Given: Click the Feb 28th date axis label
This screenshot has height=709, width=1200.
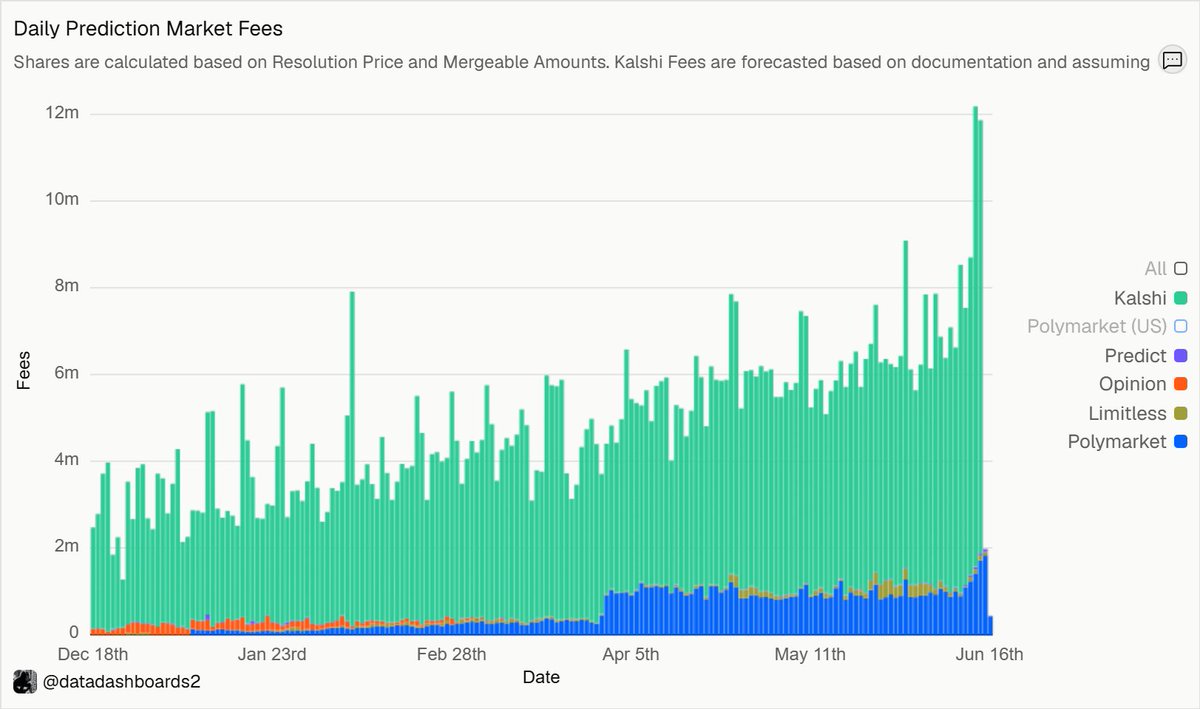Looking at the screenshot, I should click(x=451, y=655).
